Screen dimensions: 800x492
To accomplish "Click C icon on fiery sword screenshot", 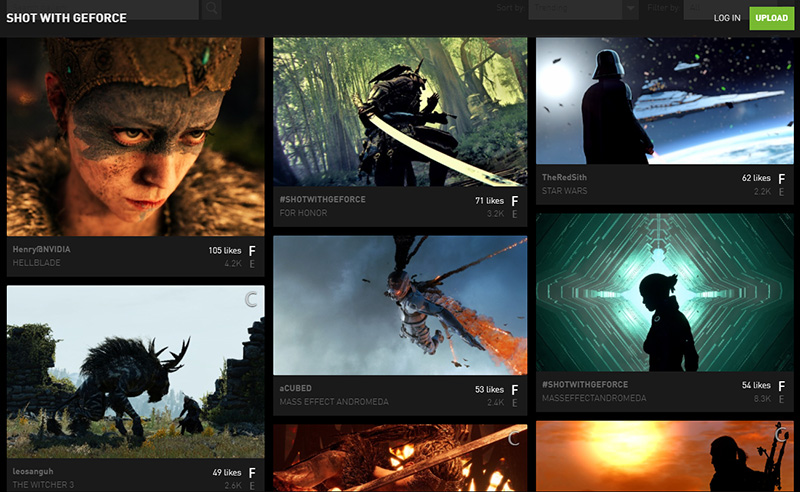I will (514, 438).
